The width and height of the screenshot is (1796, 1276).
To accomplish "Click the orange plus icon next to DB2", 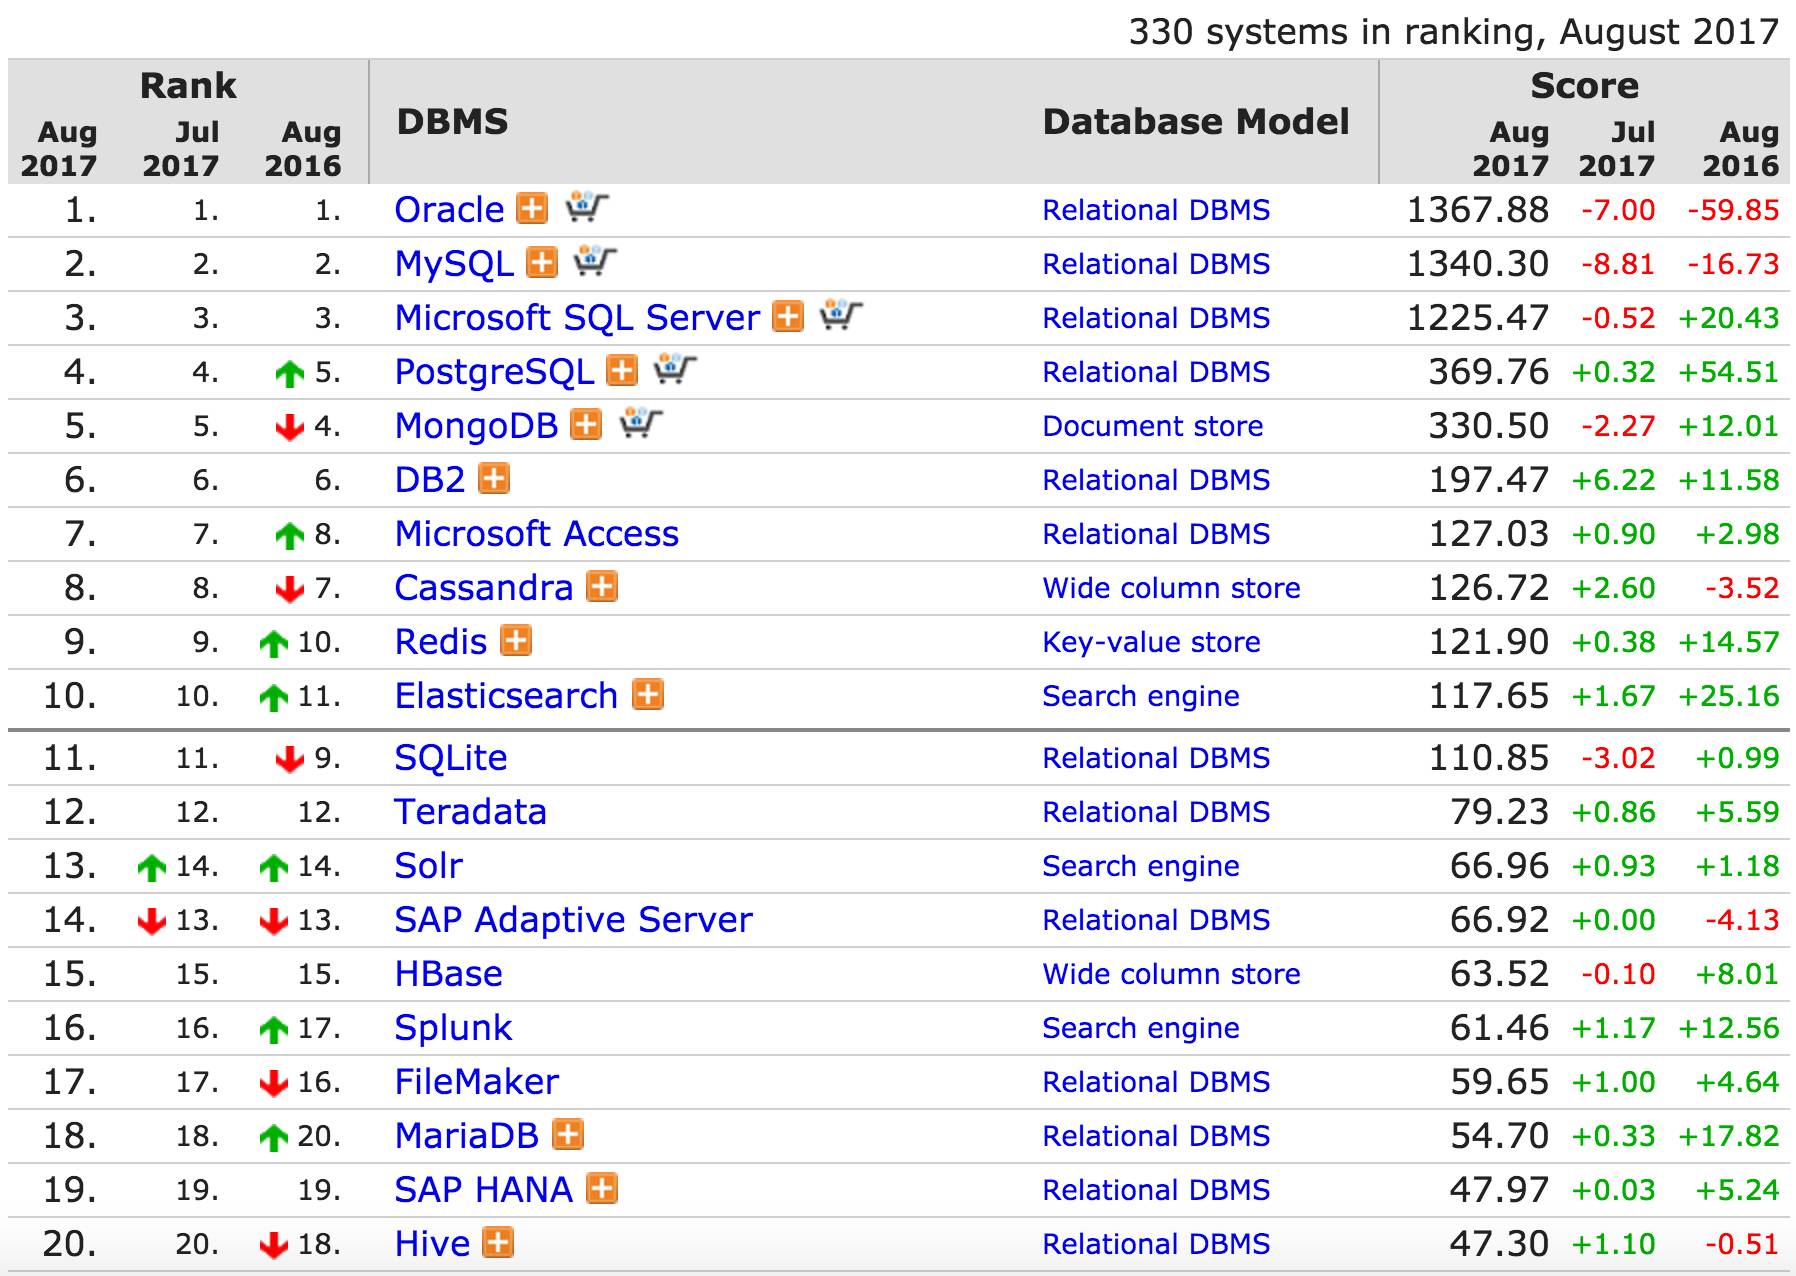I will point(494,478).
